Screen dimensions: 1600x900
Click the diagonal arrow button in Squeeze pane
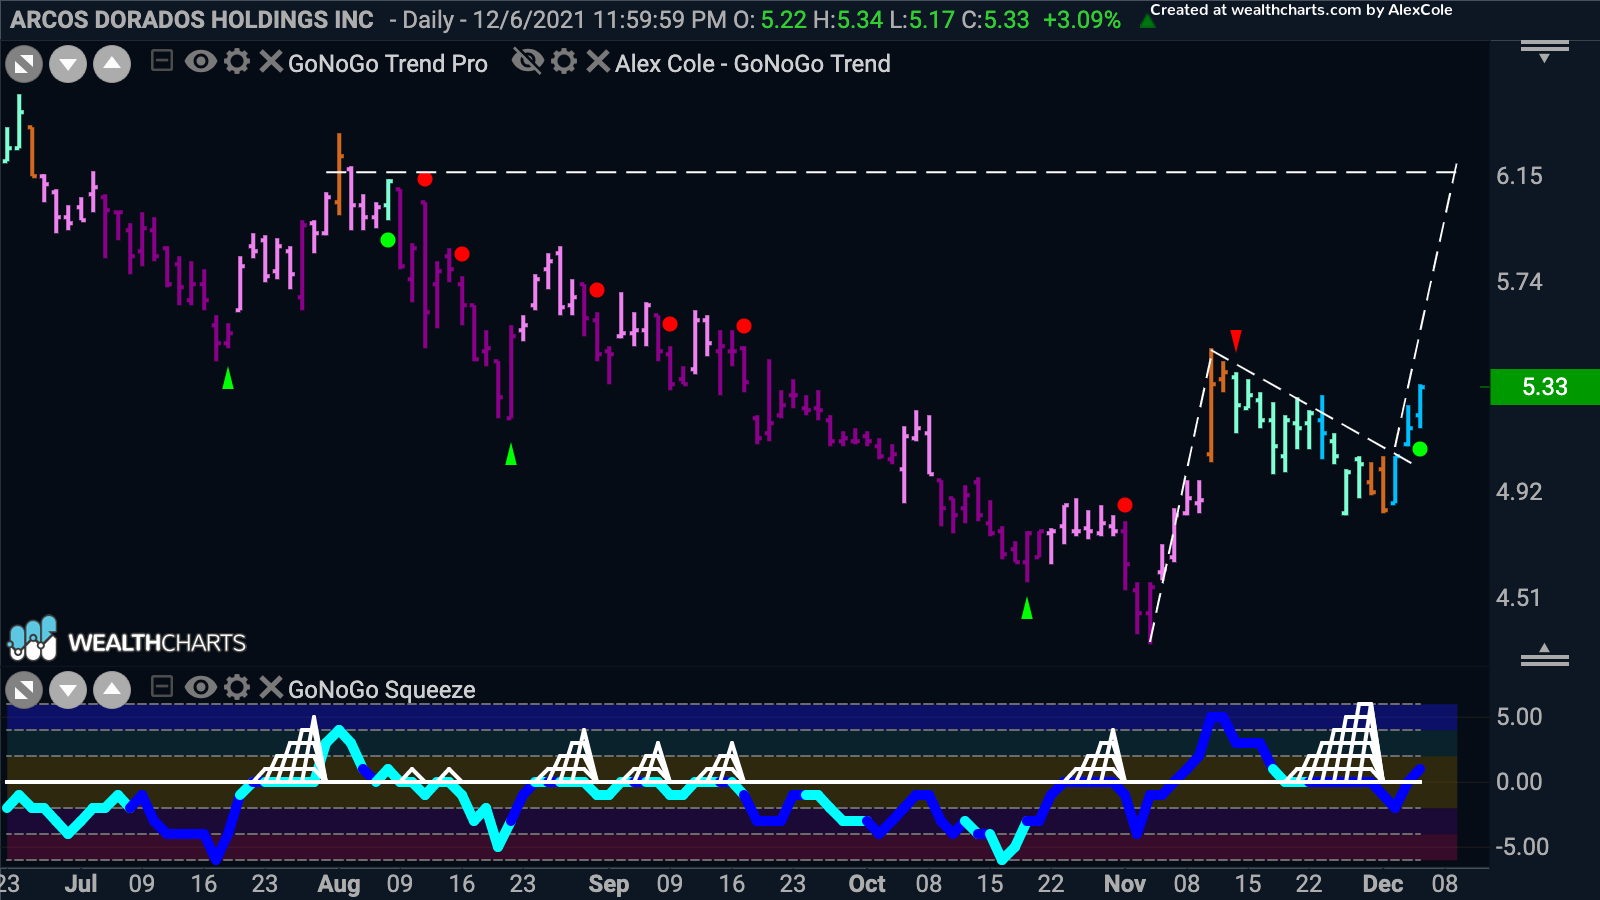[24, 690]
